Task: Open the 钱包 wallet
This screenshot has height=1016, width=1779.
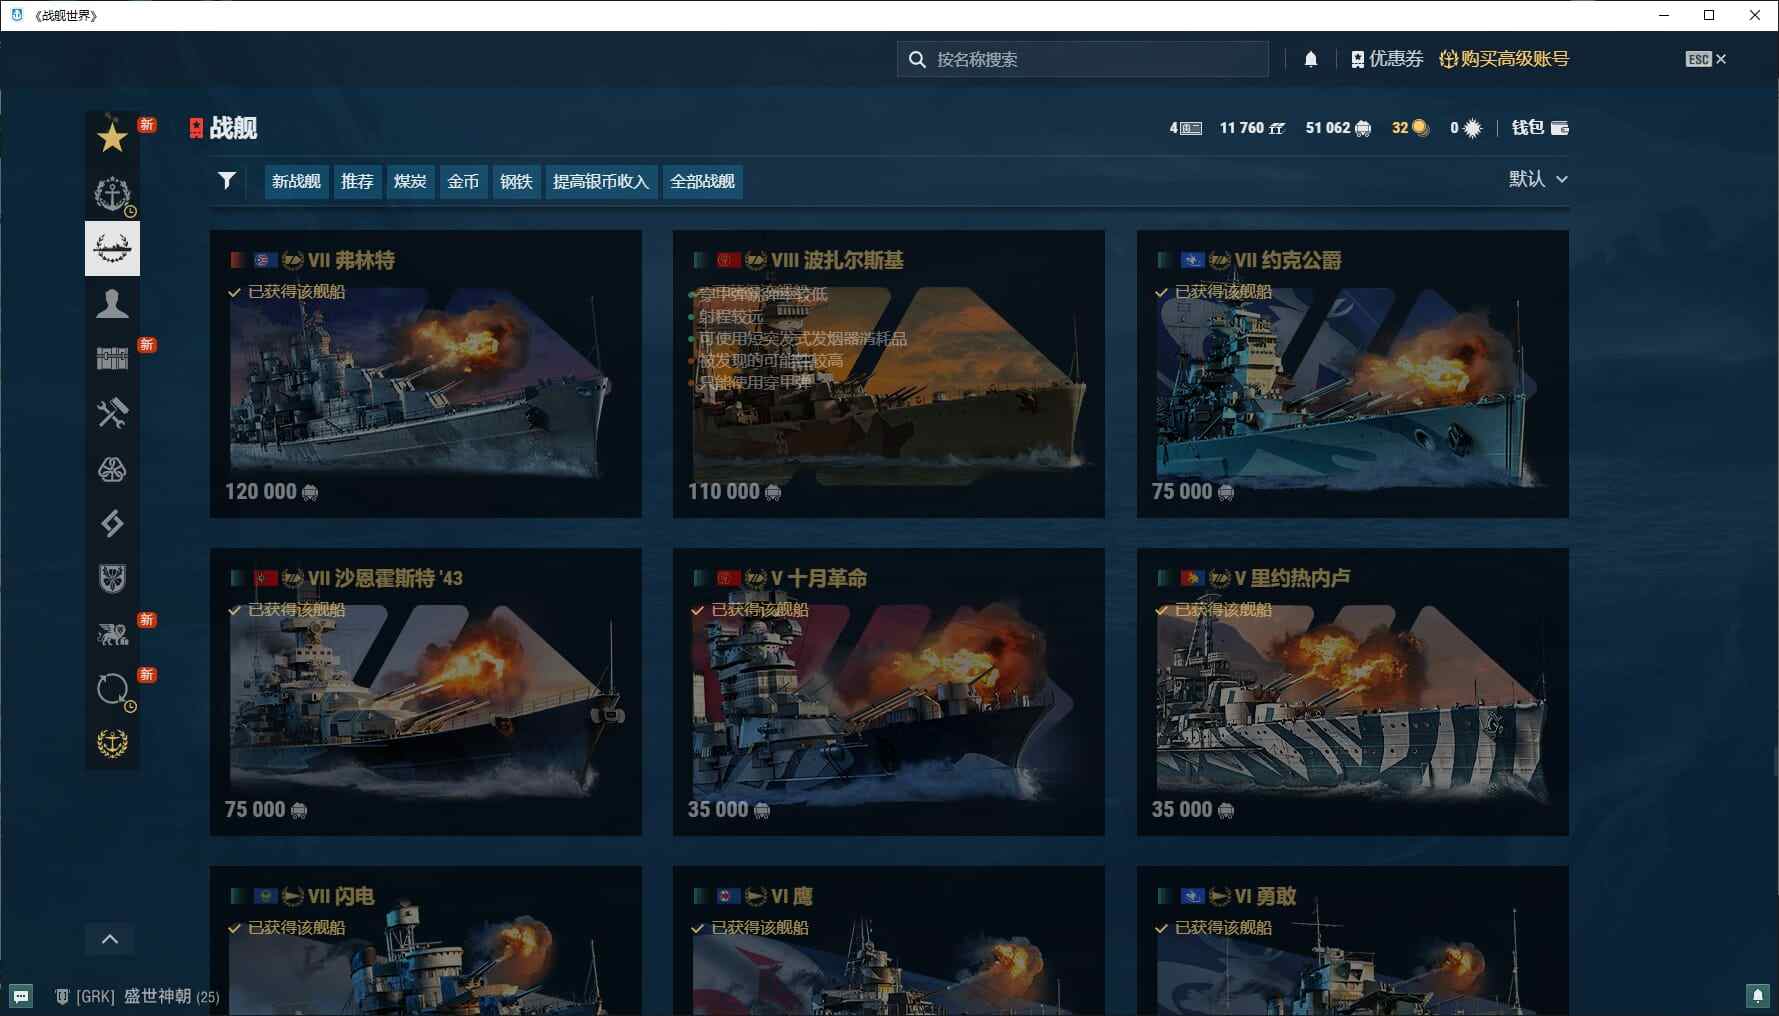Action: [1540, 127]
